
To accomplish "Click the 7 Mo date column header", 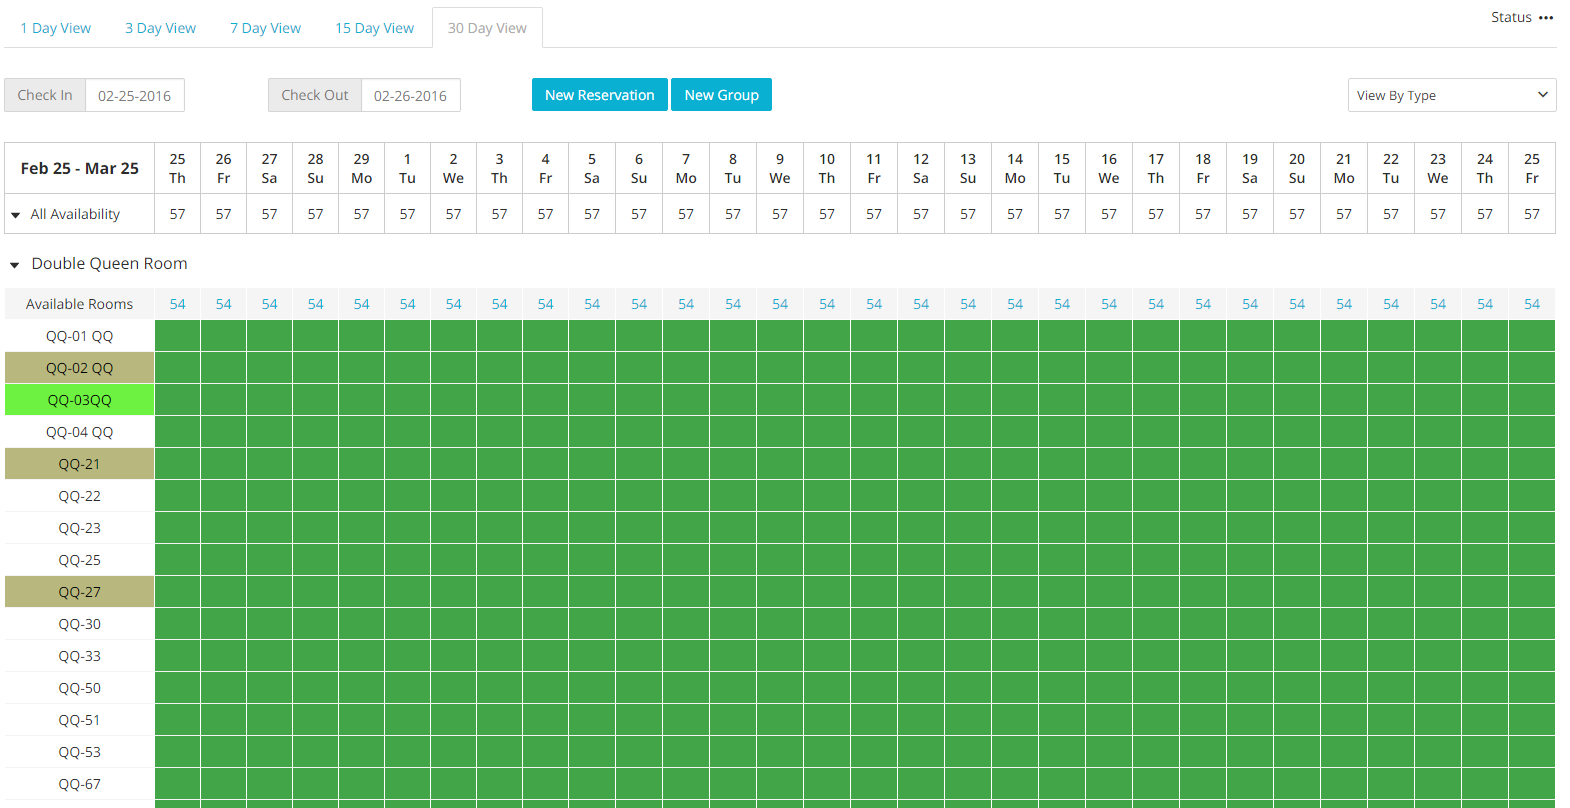I will coord(686,168).
